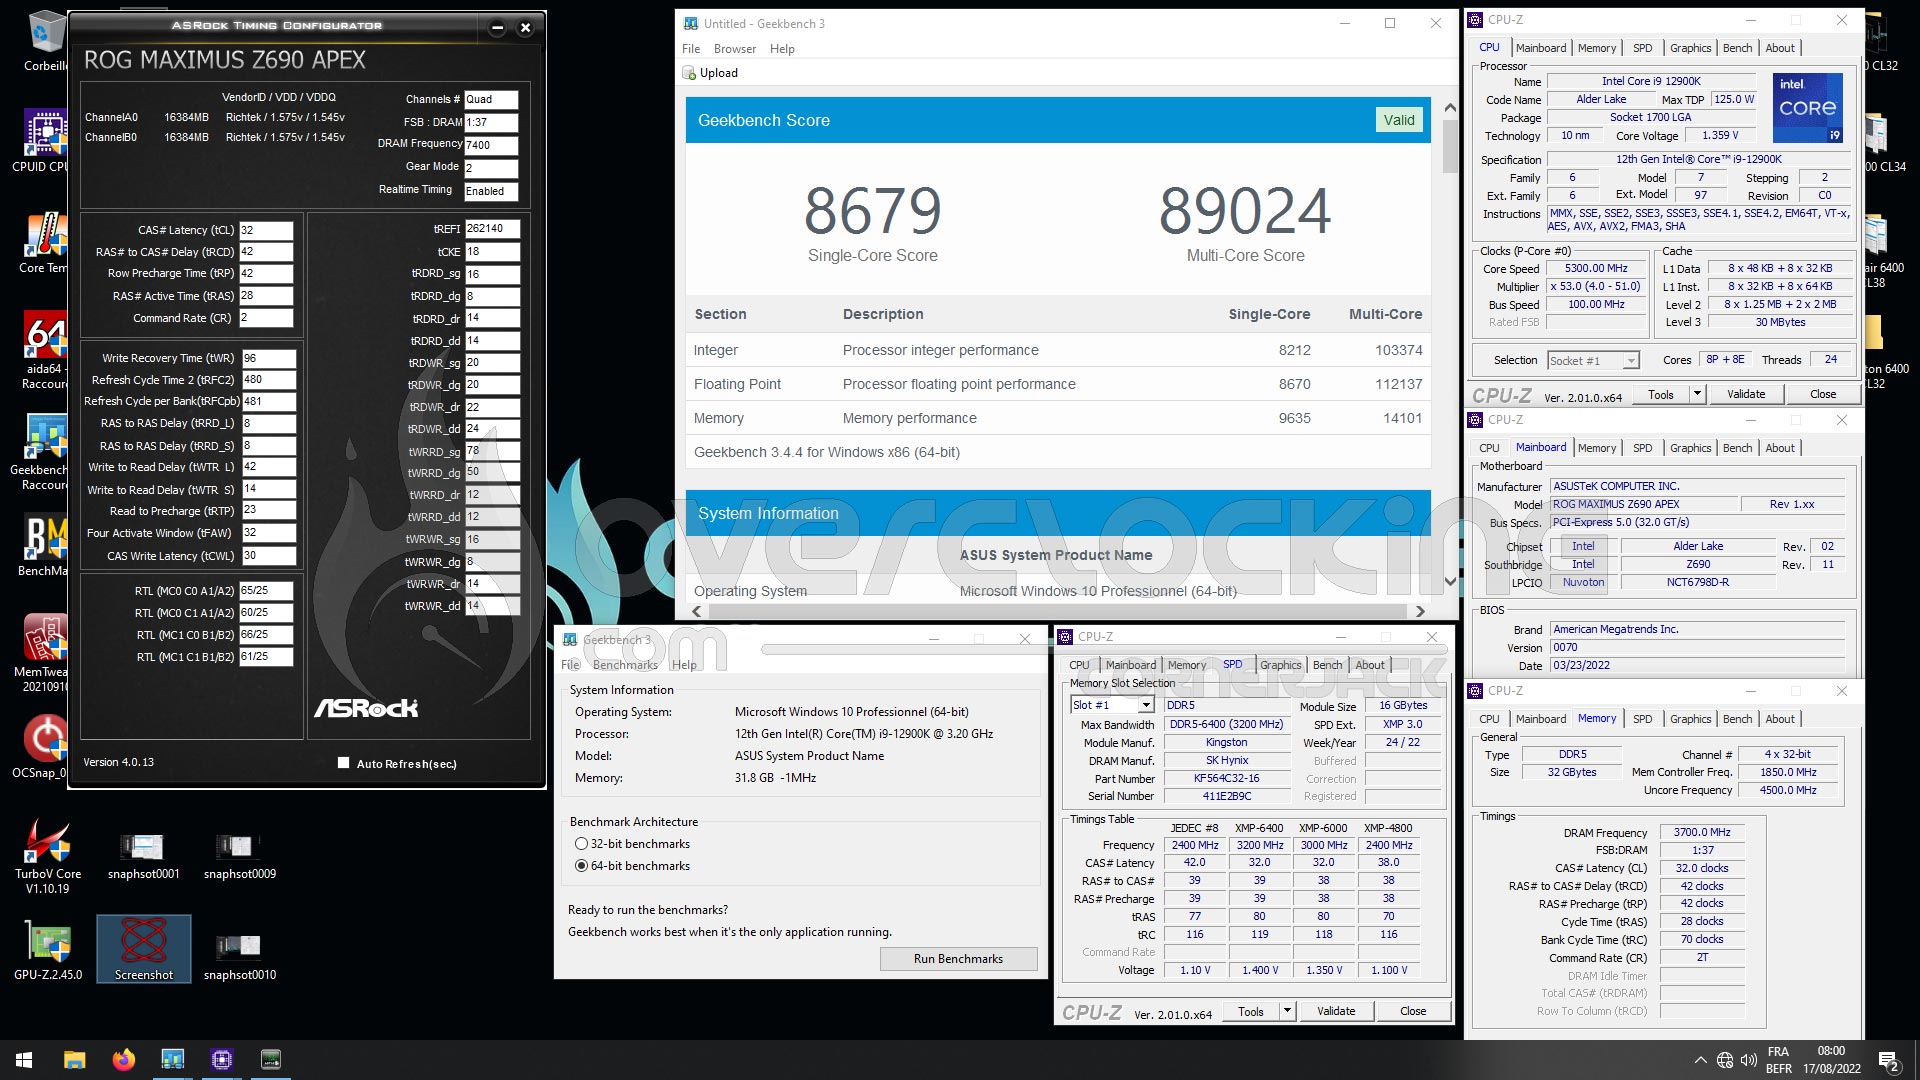1920x1080 pixels.
Task: Click the DRAM Frequency 7400 field
Action: pyautogui.click(x=491, y=145)
